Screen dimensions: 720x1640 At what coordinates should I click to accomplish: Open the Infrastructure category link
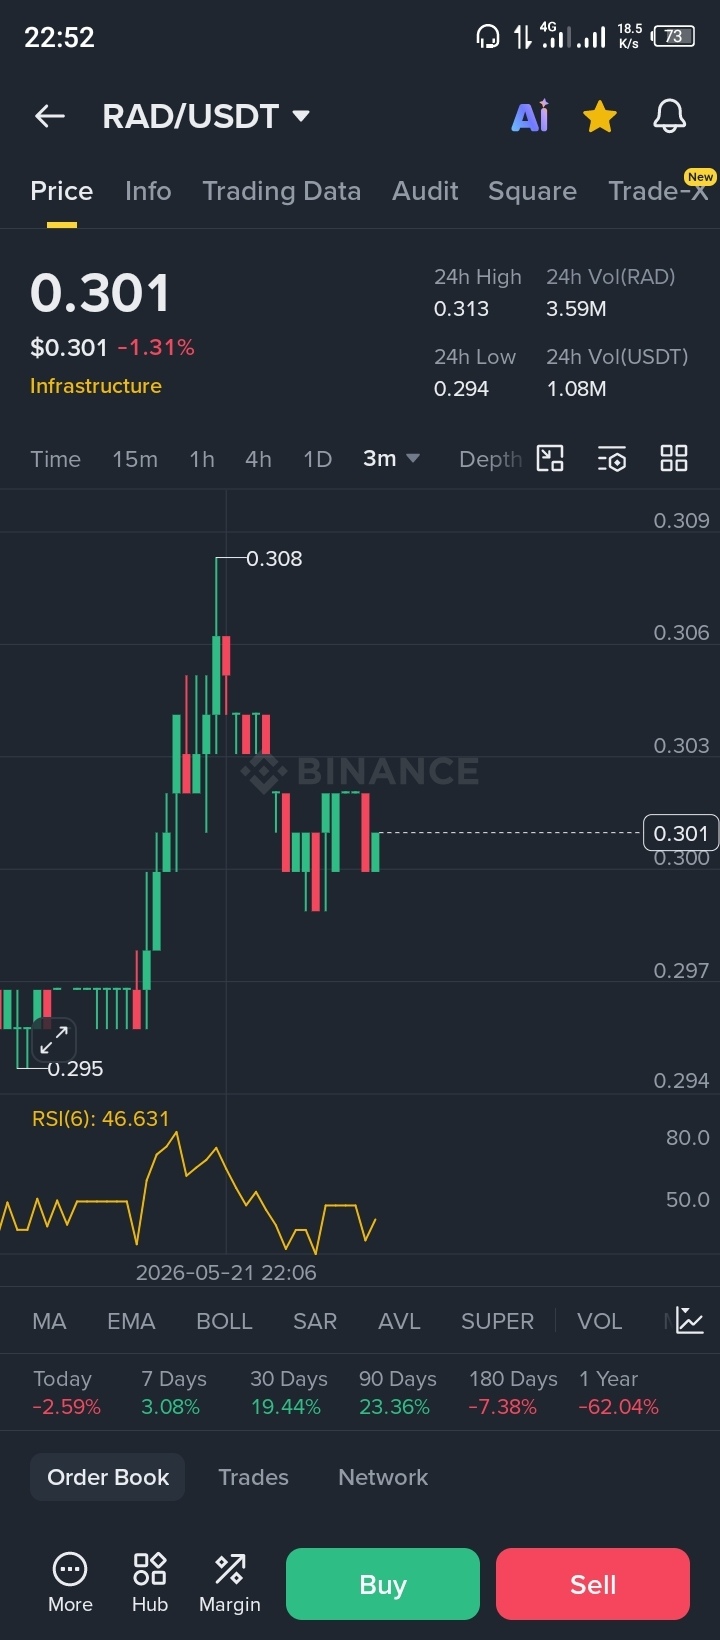click(x=96, y=386)
